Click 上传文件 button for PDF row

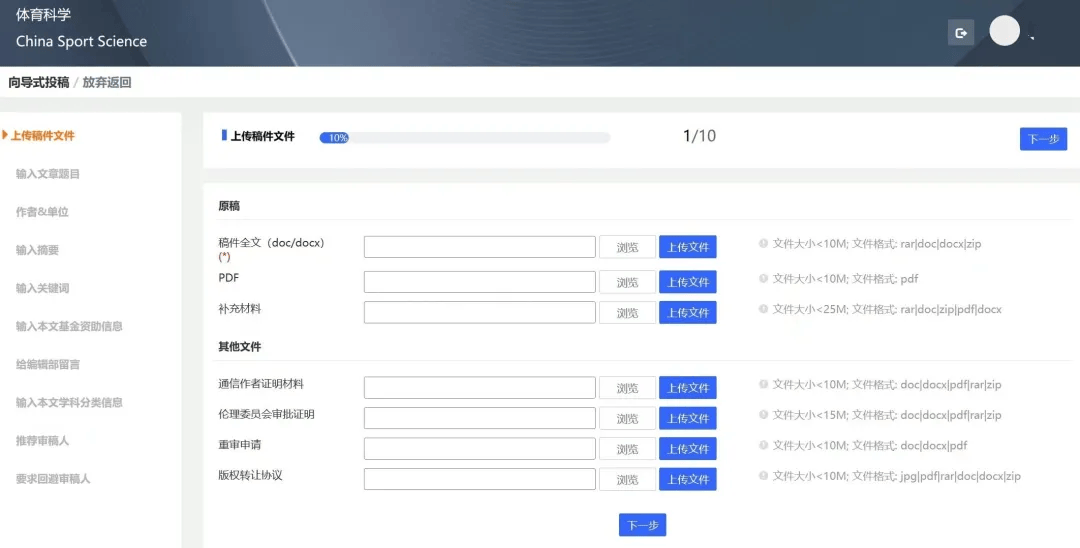(688, 282)
